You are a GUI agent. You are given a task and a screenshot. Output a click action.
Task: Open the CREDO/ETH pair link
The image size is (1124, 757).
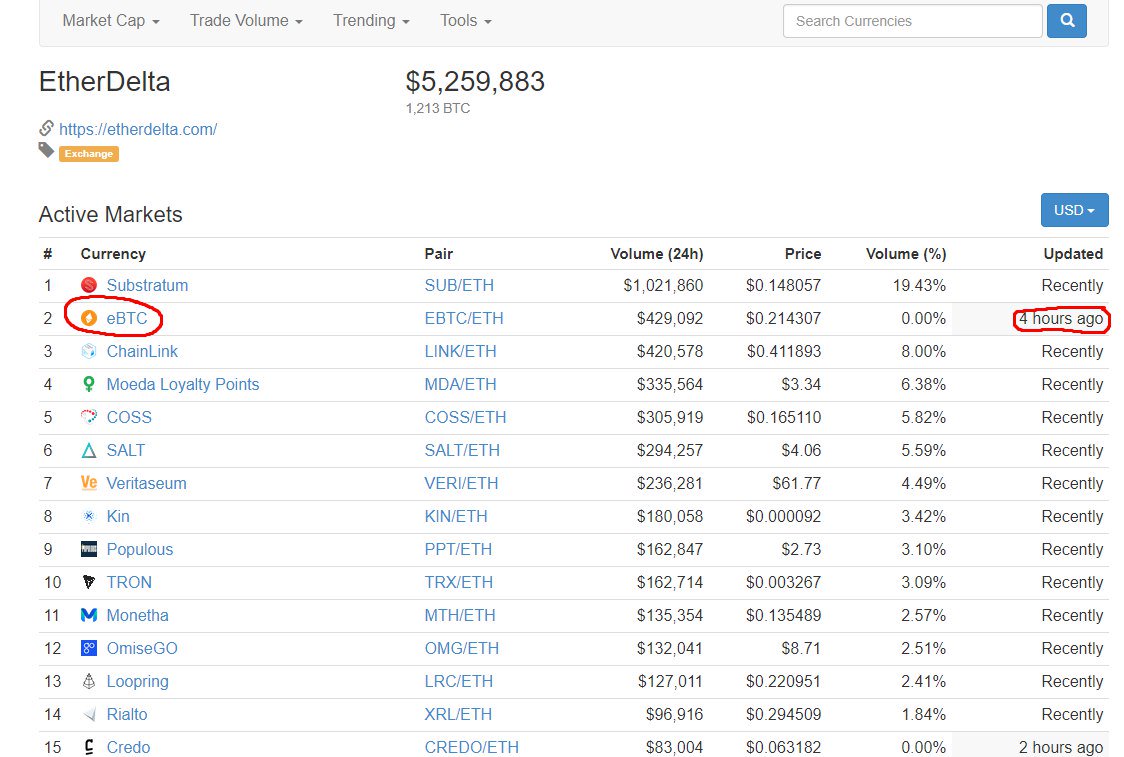pyautogui.click(x=472, y=747)
